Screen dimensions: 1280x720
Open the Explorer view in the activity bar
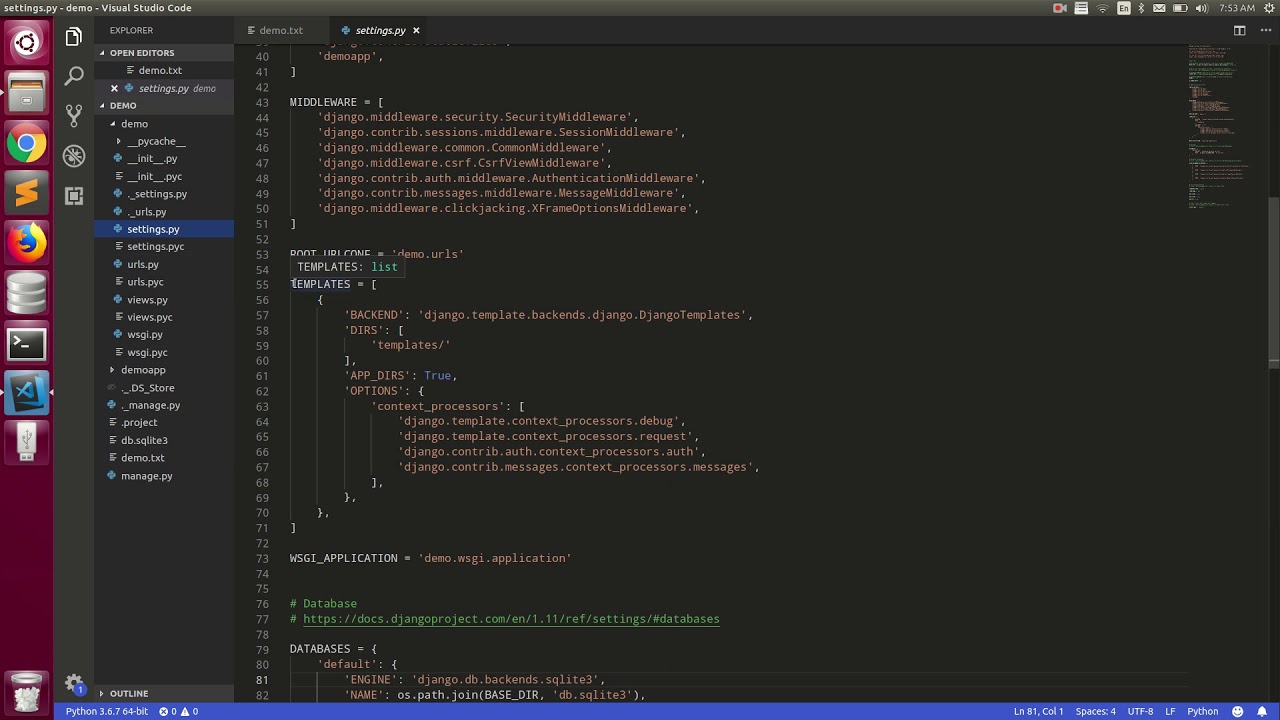click(73, 38)
